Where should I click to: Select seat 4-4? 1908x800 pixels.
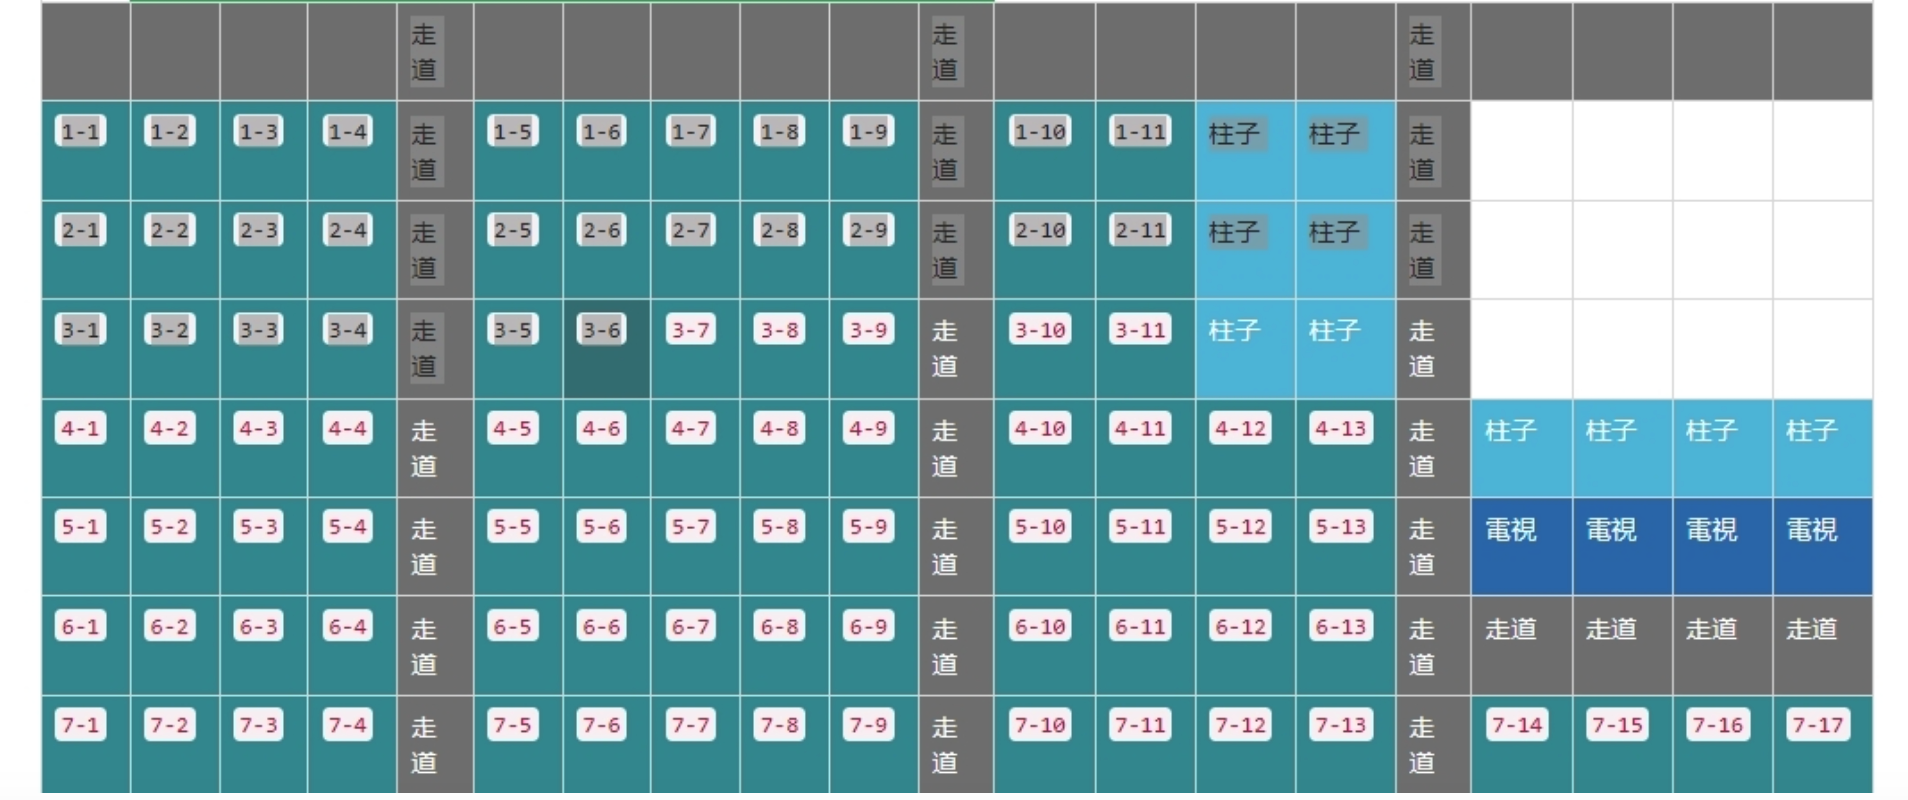click(347, 429)
